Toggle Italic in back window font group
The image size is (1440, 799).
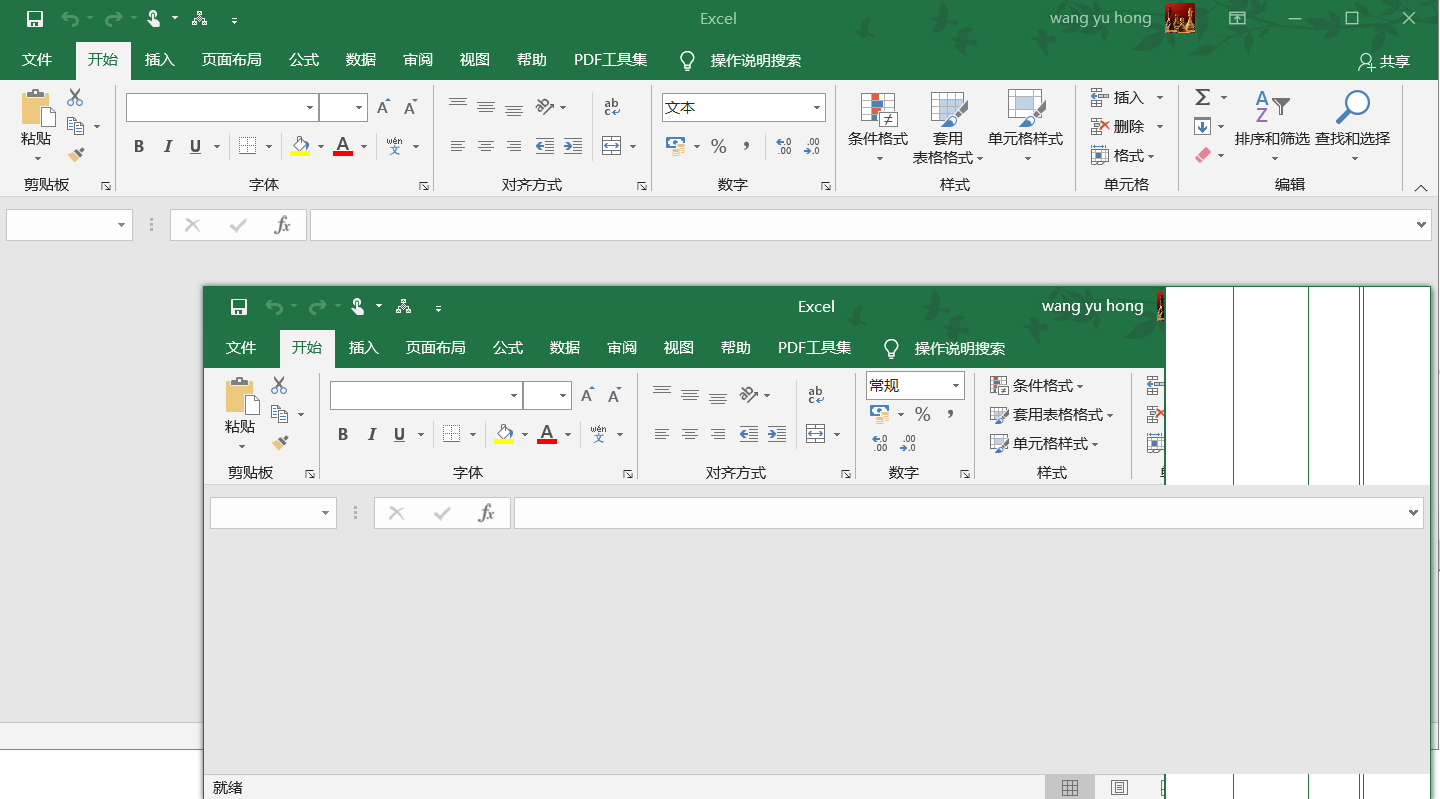pyautogui.click(x=168, y=146)
